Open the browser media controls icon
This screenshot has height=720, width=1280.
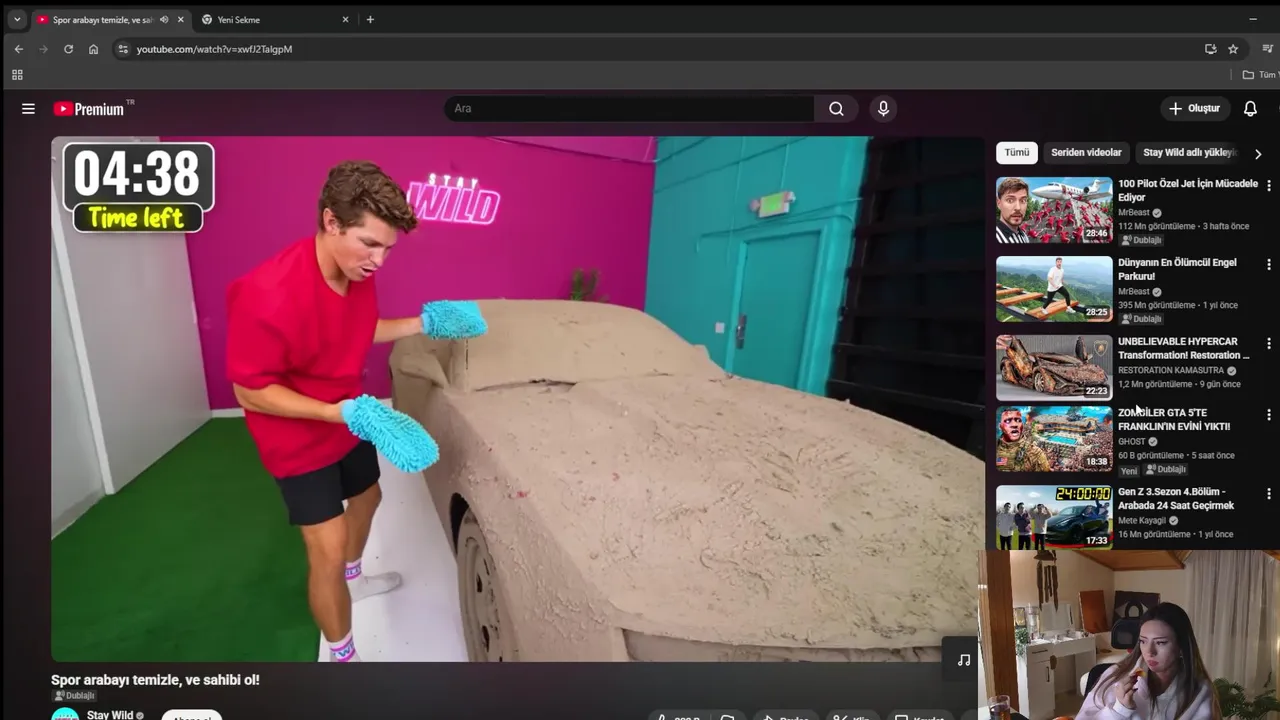pyautogui.click(x=1267, y=49)
